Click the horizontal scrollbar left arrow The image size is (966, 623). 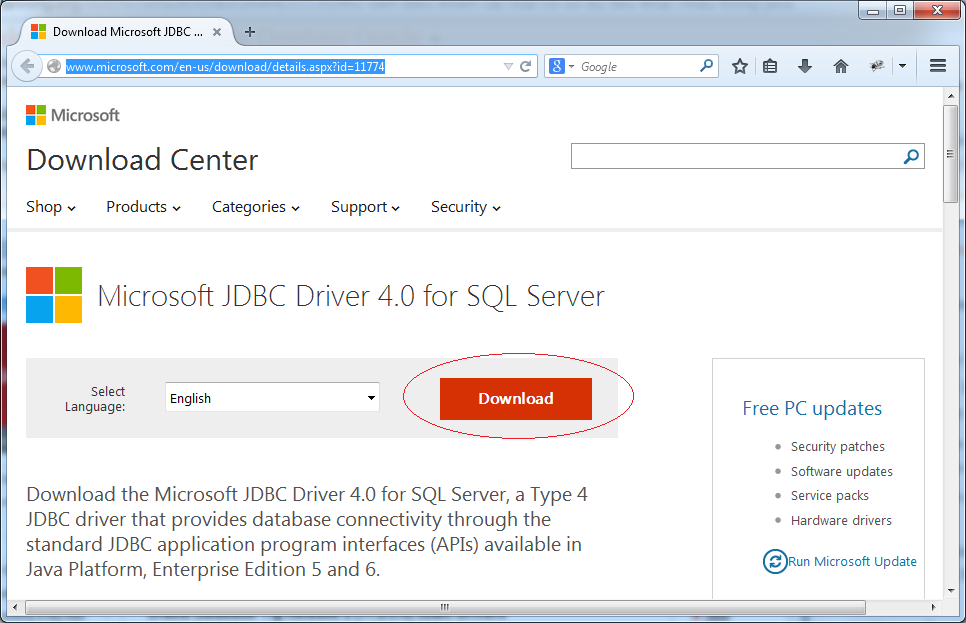[x=15, y=607]
